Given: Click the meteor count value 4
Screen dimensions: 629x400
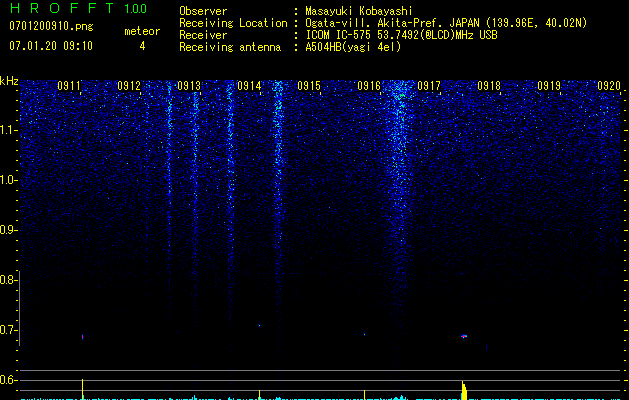Looking at the screenshot, I should [x=142, y=46].
